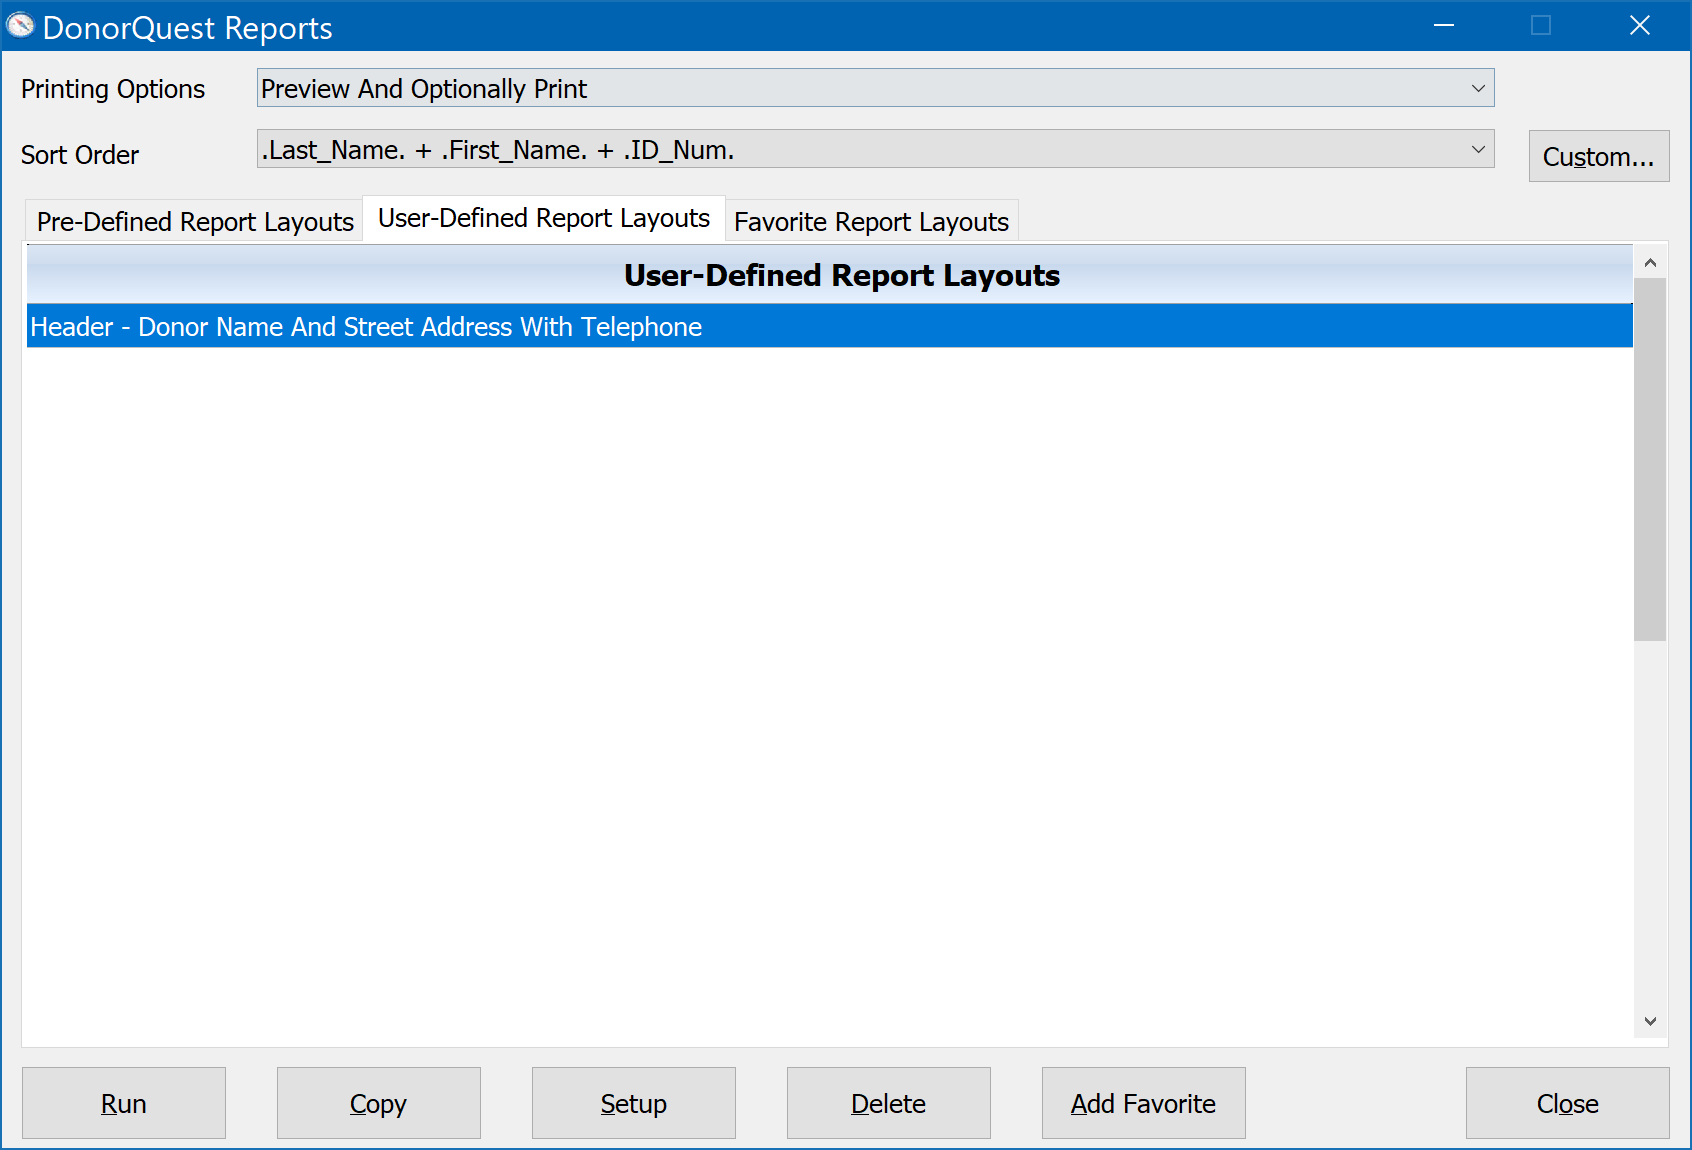Open the Printing Options dropdown
The image size is (1692, 1150).
[x=875, y=88]
